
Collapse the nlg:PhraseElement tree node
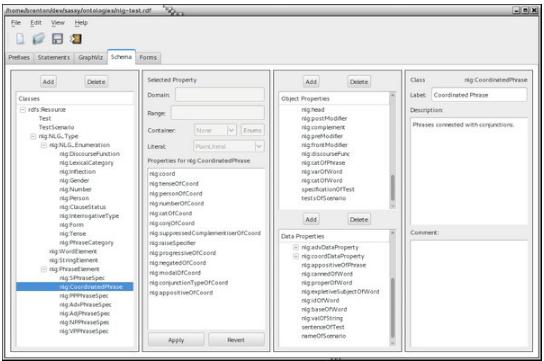coord(44,269)
